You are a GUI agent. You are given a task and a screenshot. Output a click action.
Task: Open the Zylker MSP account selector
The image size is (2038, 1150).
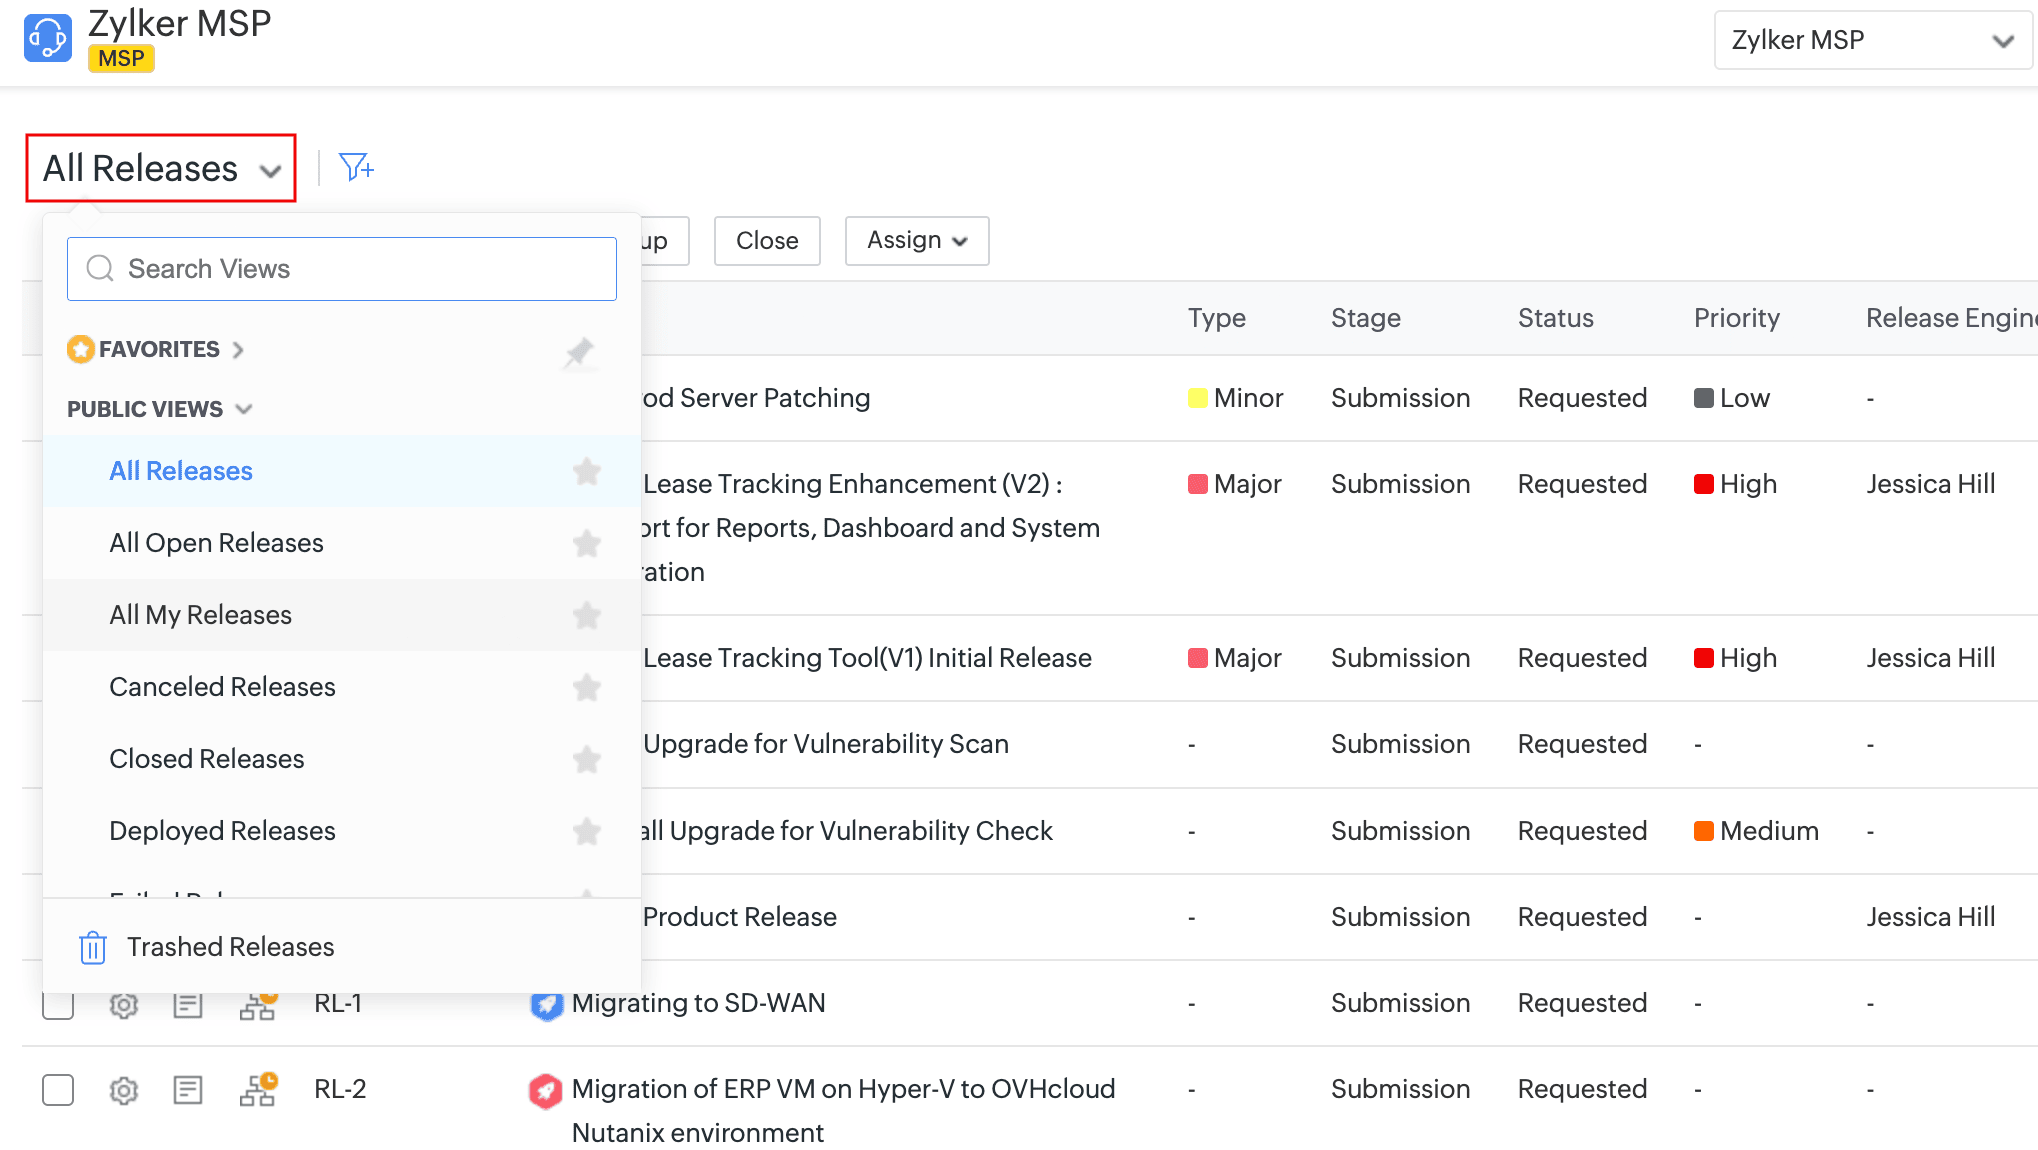[1872, 40]
